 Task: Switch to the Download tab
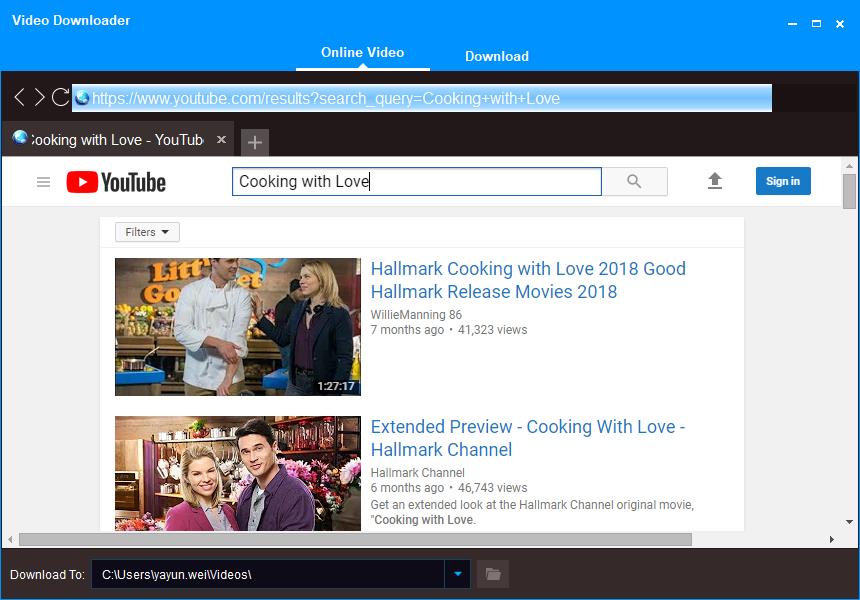coord(497,56)
